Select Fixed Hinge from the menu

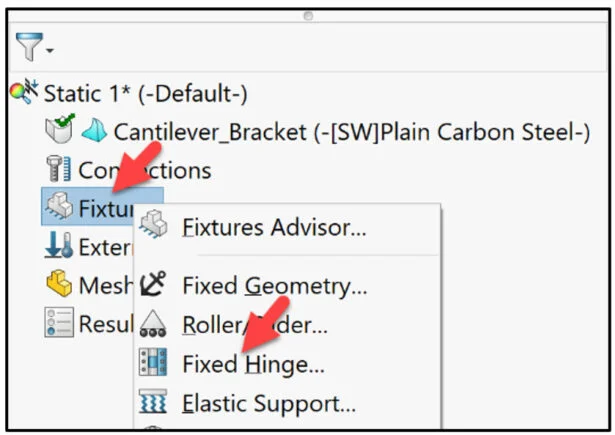click(x=253, y=365)
